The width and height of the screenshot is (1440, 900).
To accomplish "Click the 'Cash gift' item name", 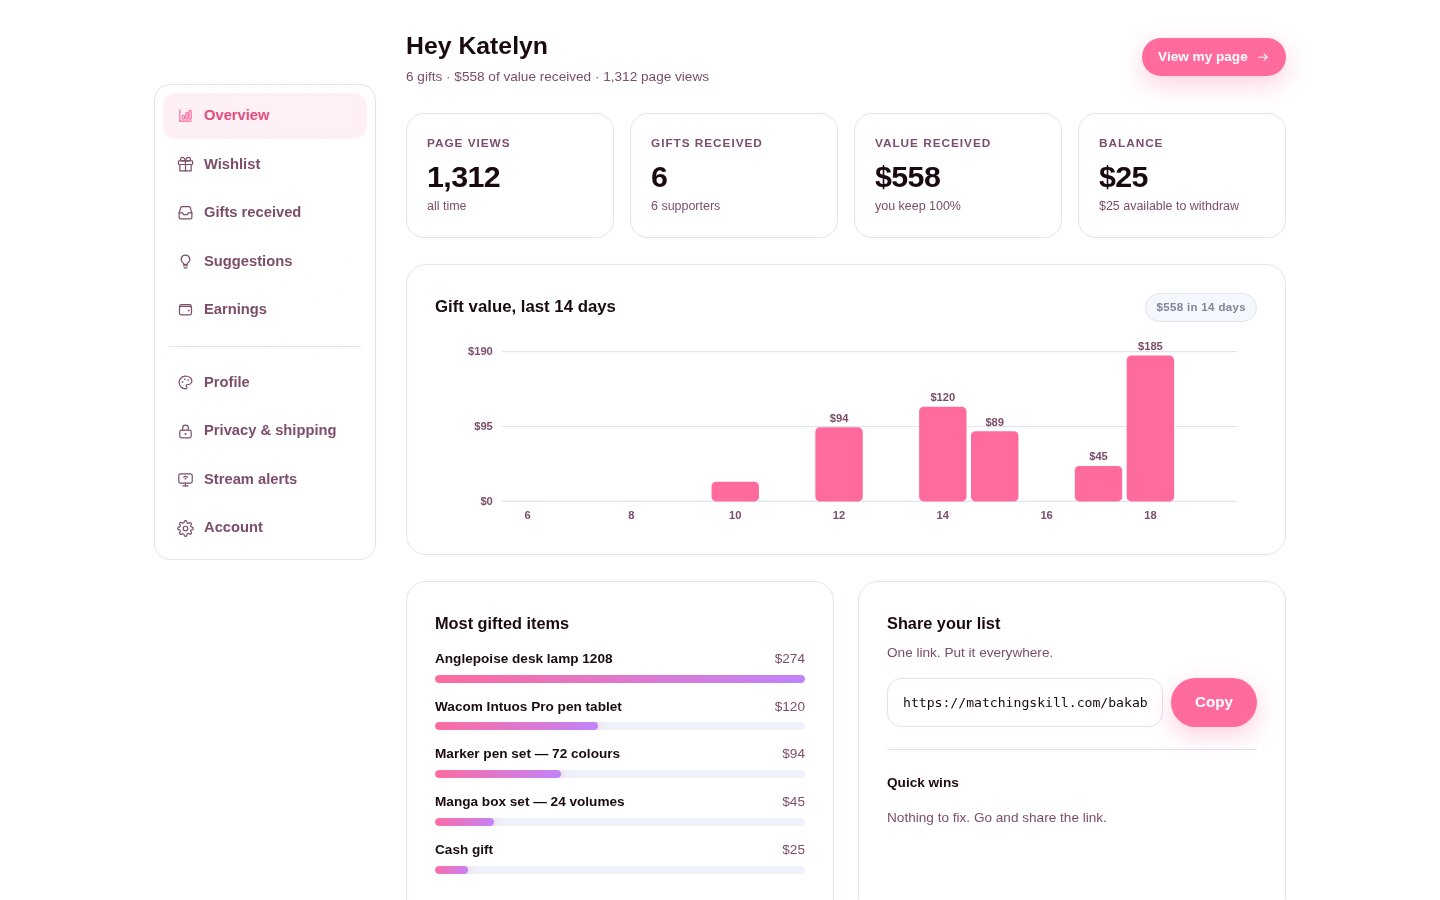I will 464,850.
